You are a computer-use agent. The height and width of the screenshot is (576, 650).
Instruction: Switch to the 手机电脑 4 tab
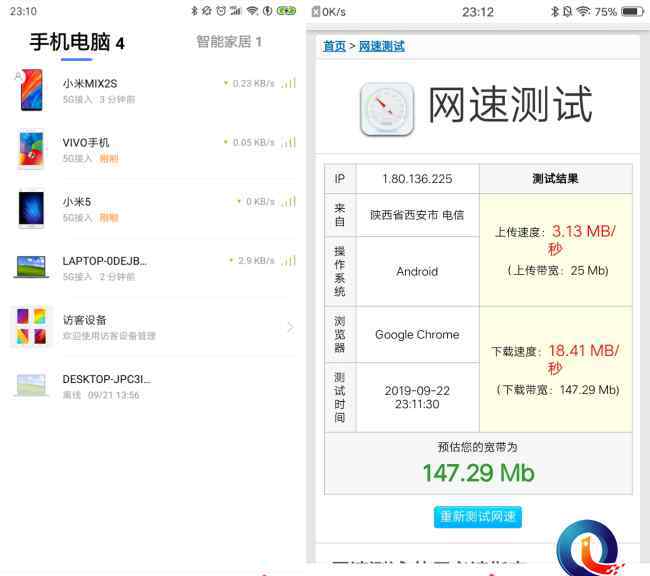(x=77, y=42)
